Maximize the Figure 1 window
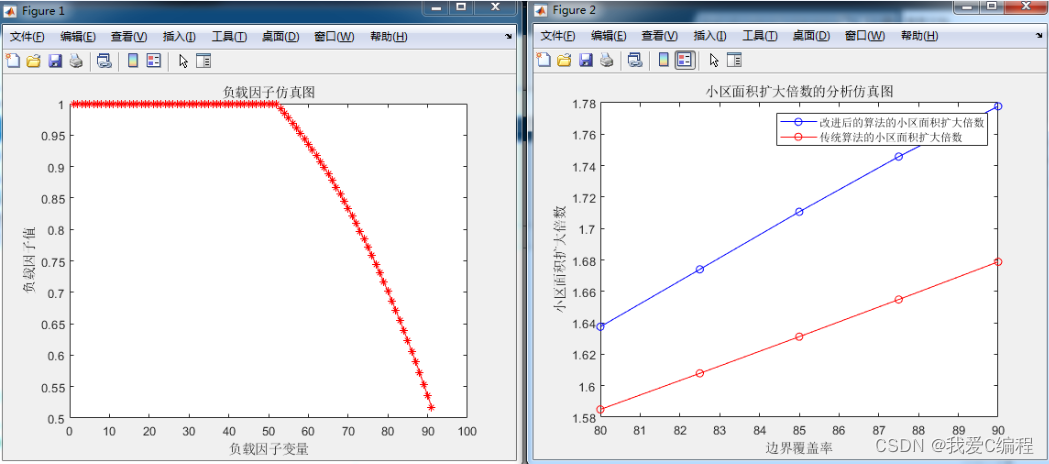 [x=461, y=7]
